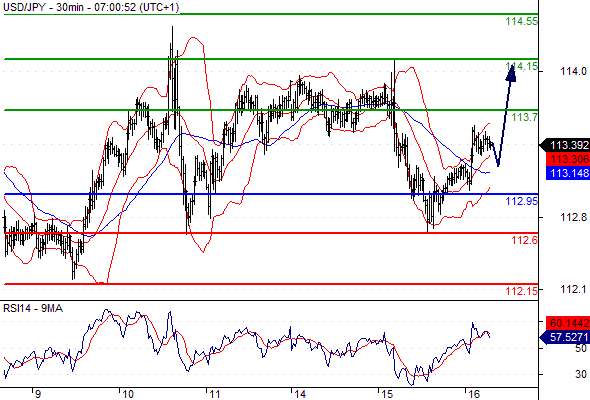This screenshot has height=400, width=590.
Task: Click the blue 113.148 moving average tag
Action: point(568,173)
